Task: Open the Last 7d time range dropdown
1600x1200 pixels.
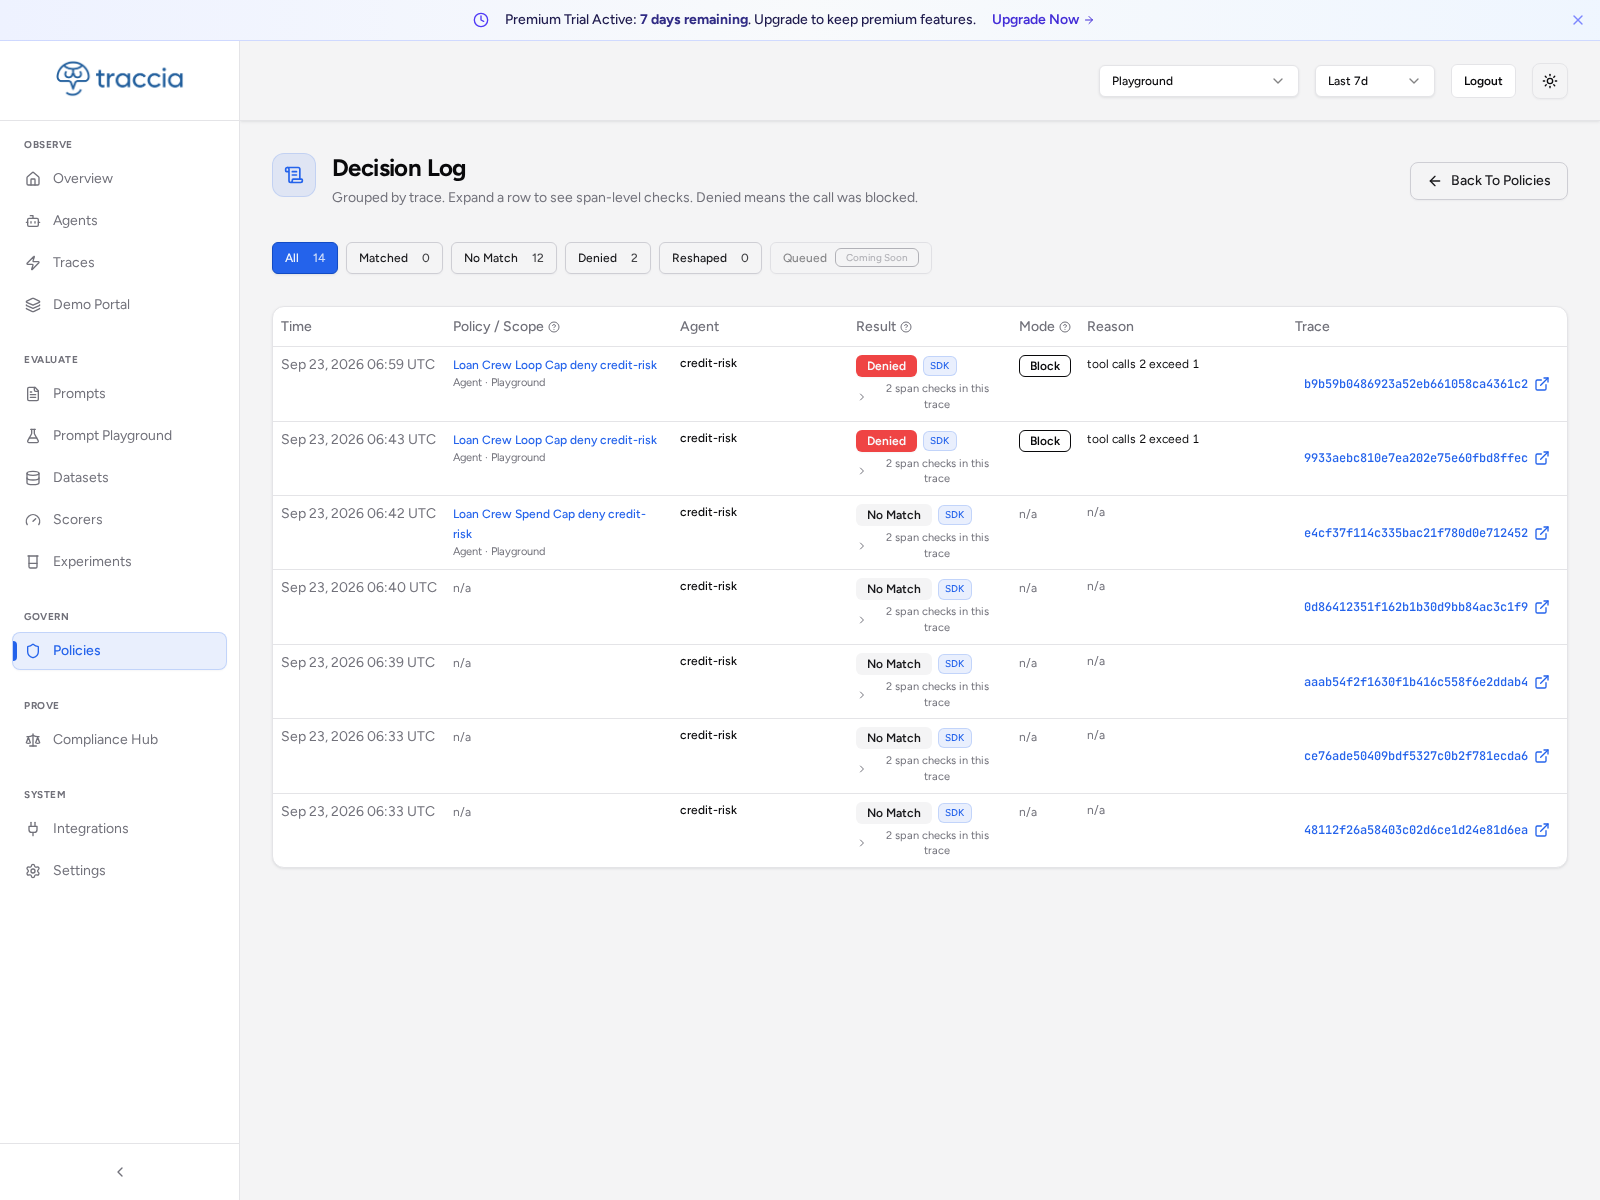Action: point(1375,81)
